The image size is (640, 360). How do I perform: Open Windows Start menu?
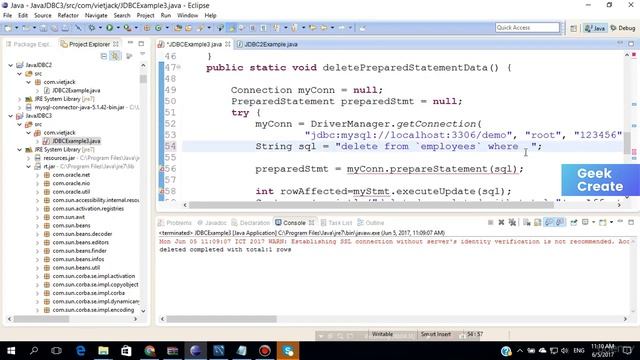pyautogui.click(x=11, y=351)
